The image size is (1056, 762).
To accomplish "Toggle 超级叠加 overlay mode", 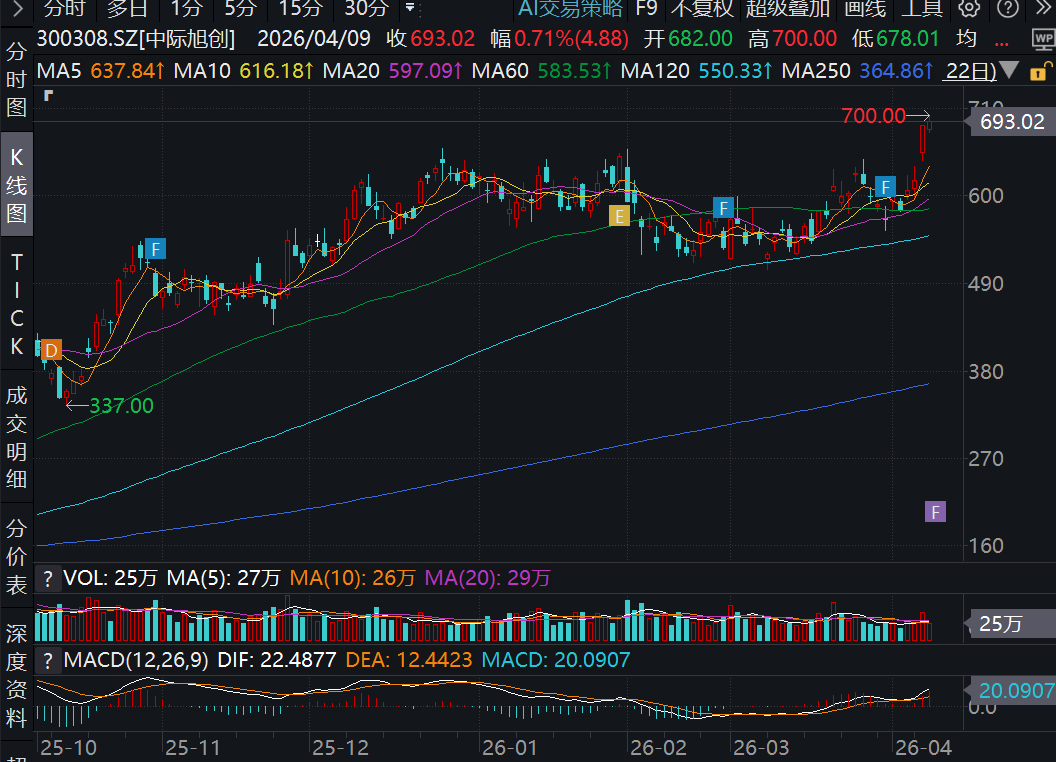I will (787, 9).
